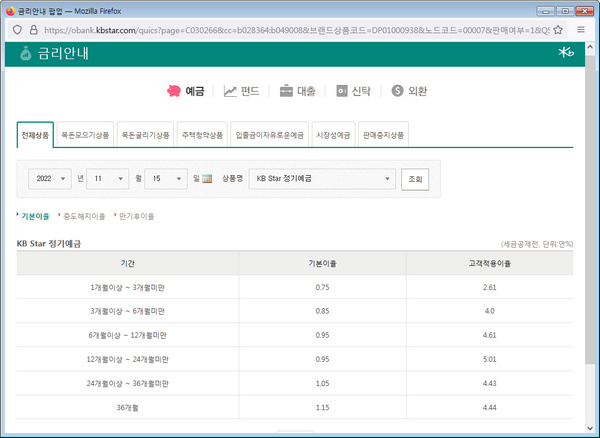Image resolution: width=600 pixels, height=438 pixels.
Task: Click the 6개월이상 ~ 12개월미만 row label
Action: pos(127,335)
